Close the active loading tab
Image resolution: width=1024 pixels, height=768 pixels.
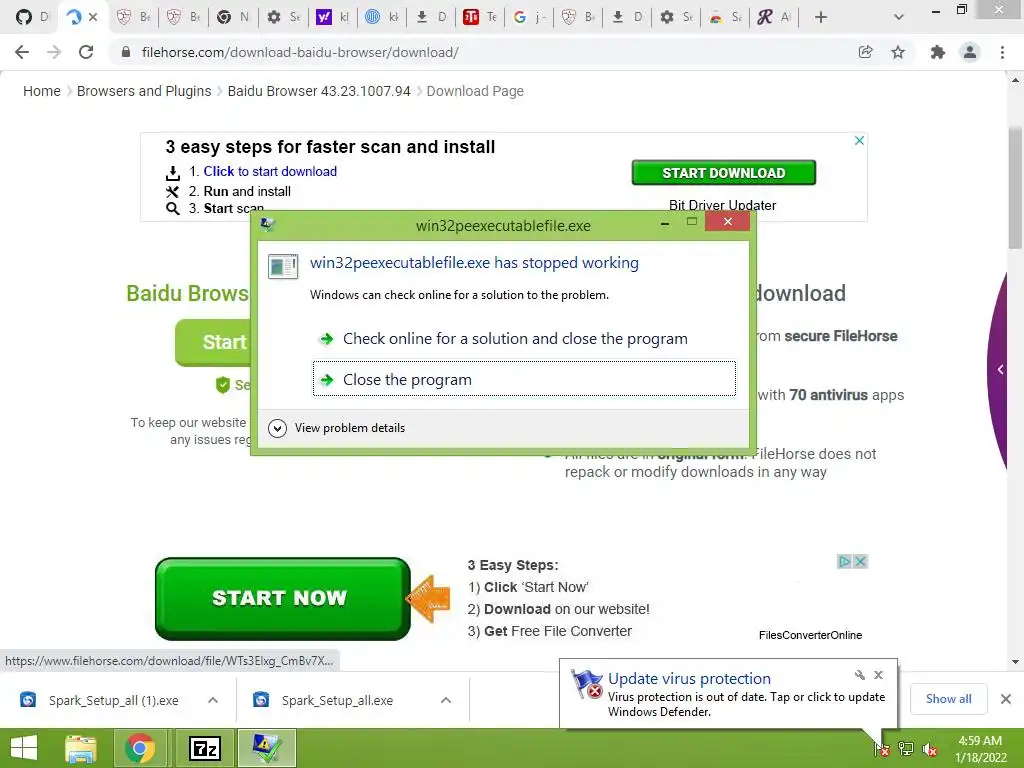point(93,17)
